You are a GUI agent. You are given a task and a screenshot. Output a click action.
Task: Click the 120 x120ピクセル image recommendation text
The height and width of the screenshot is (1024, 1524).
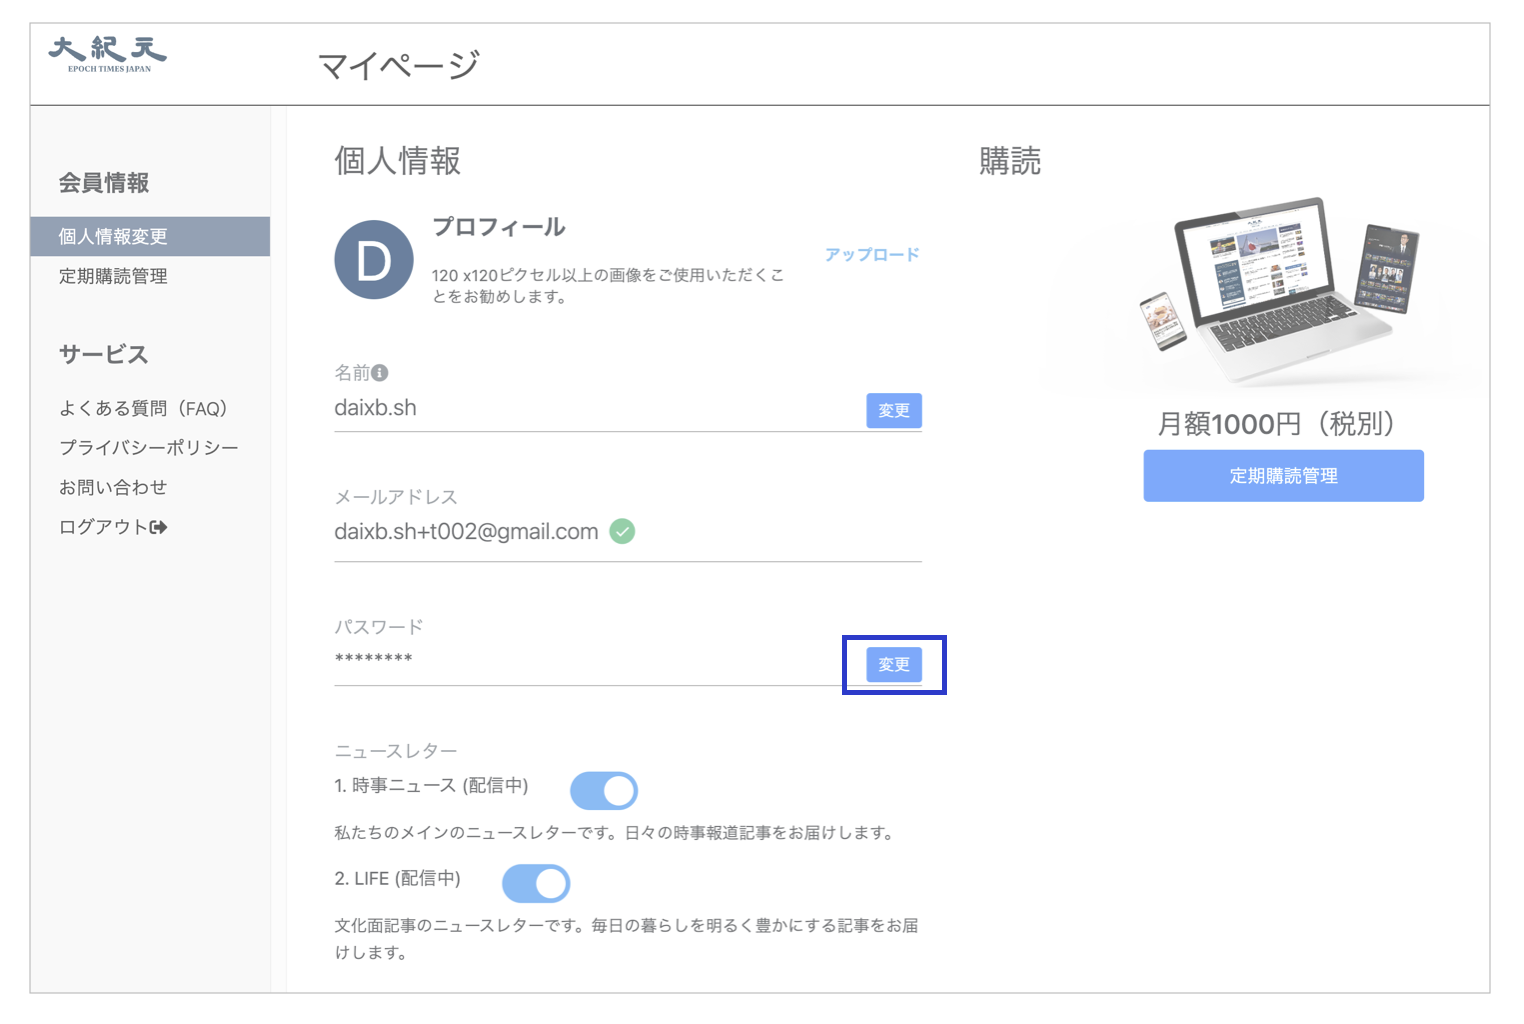608,286
